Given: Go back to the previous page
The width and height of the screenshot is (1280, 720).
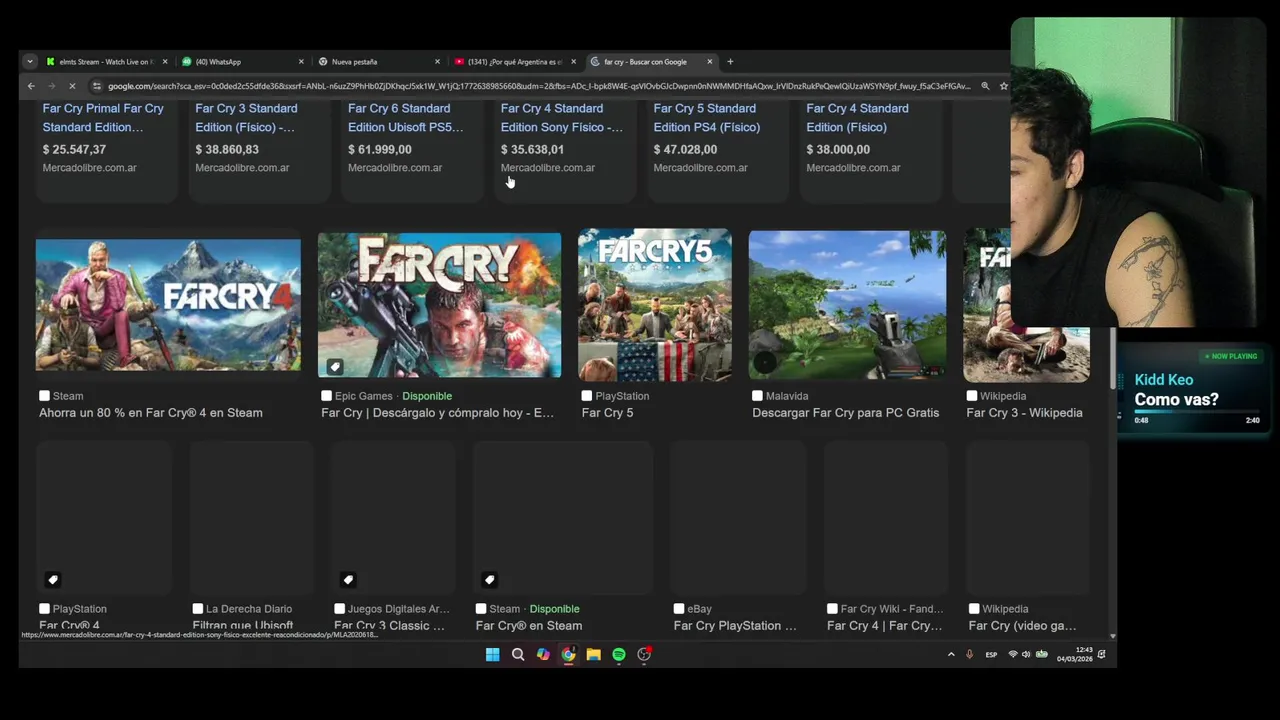Looking at the screenshot, I should pyautogui.click(x=31, y=86).
